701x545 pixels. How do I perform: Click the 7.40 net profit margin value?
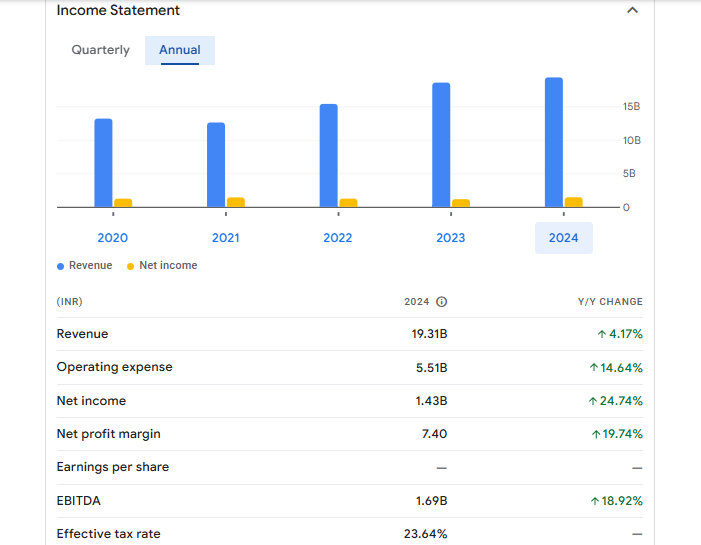[434, 434]
